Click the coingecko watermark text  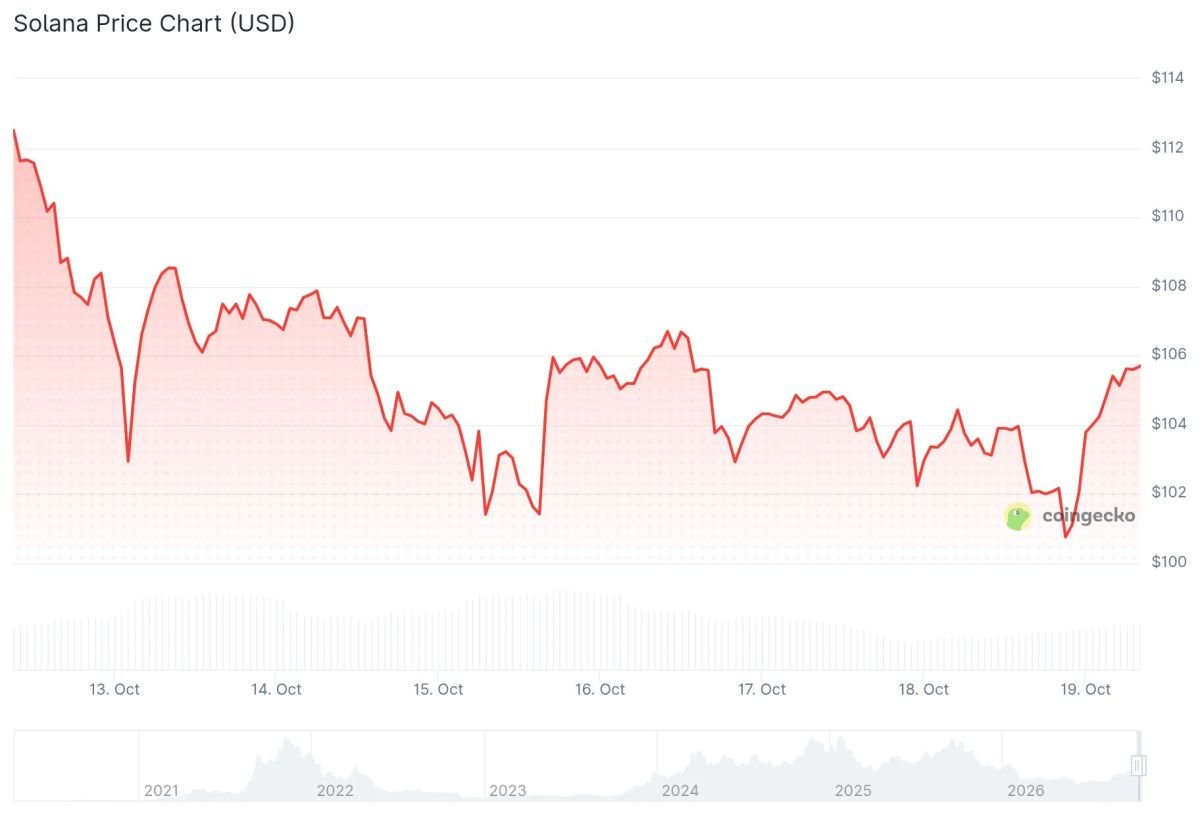[x=1088, y=516]
